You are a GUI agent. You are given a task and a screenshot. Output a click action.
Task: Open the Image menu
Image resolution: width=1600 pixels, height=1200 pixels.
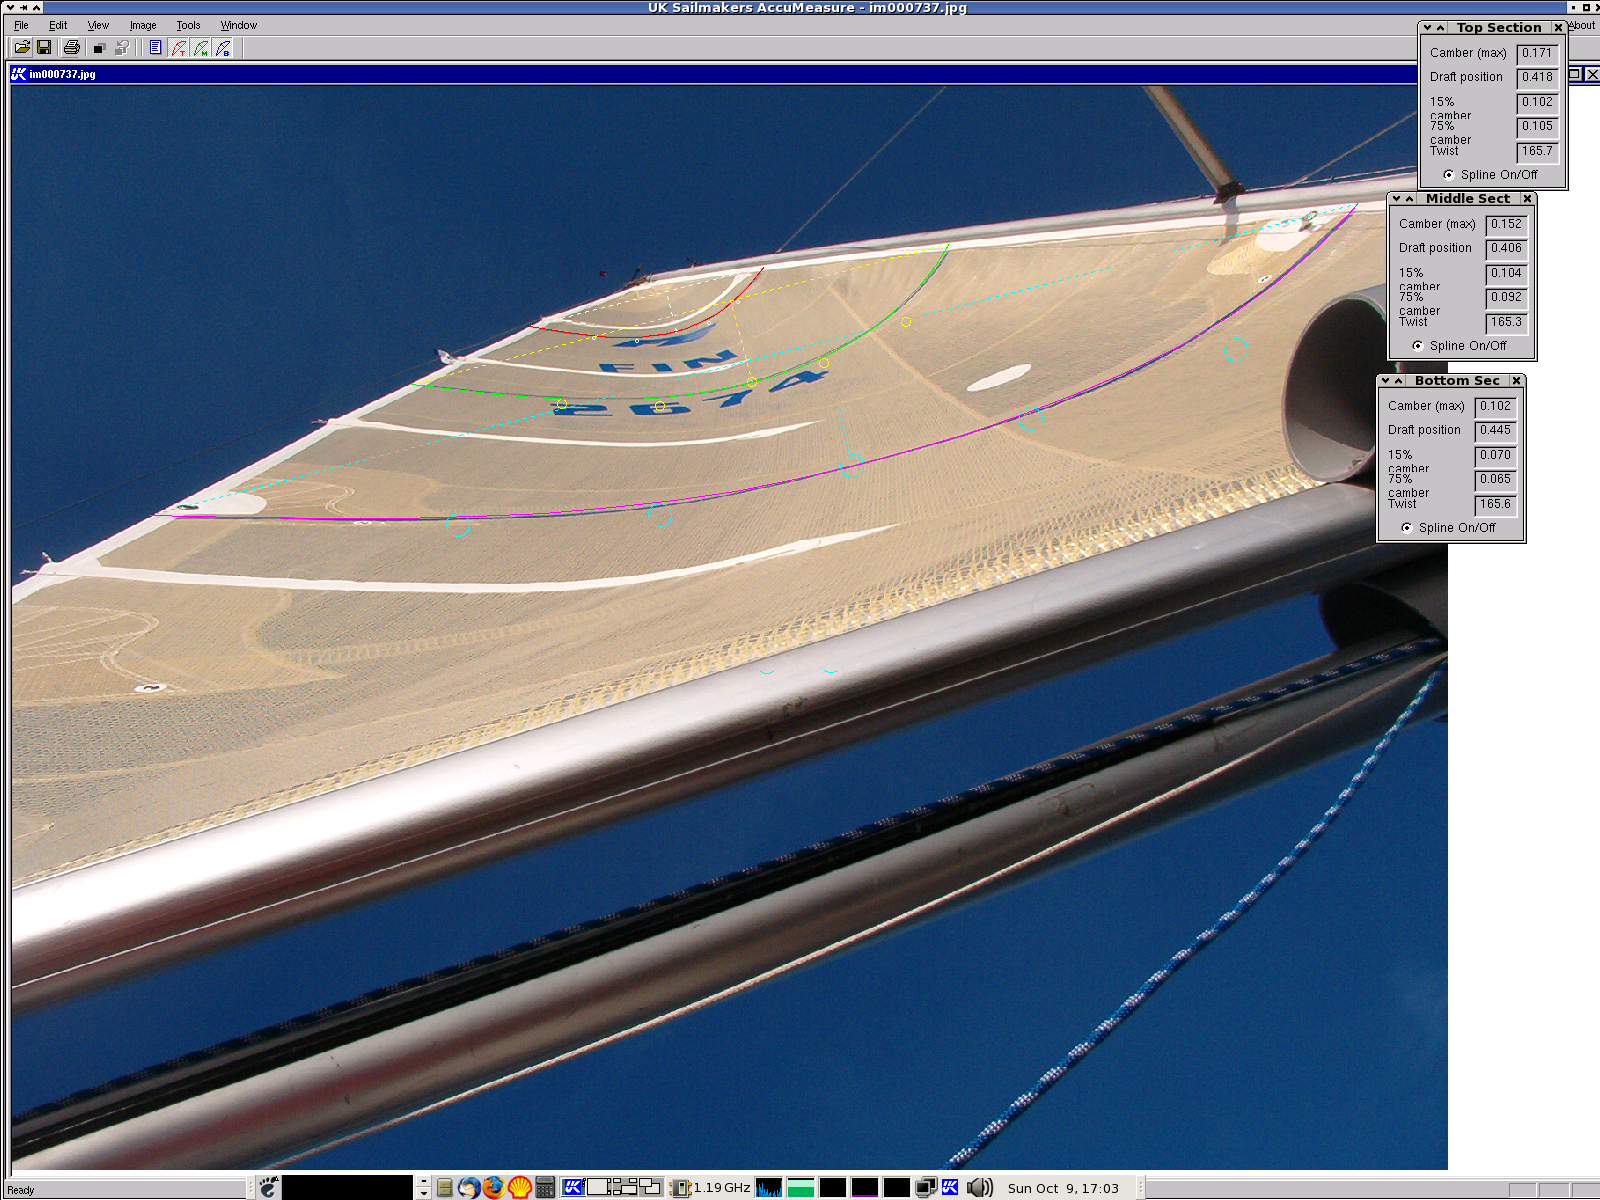pyautogui.click(x=143, y=26)
